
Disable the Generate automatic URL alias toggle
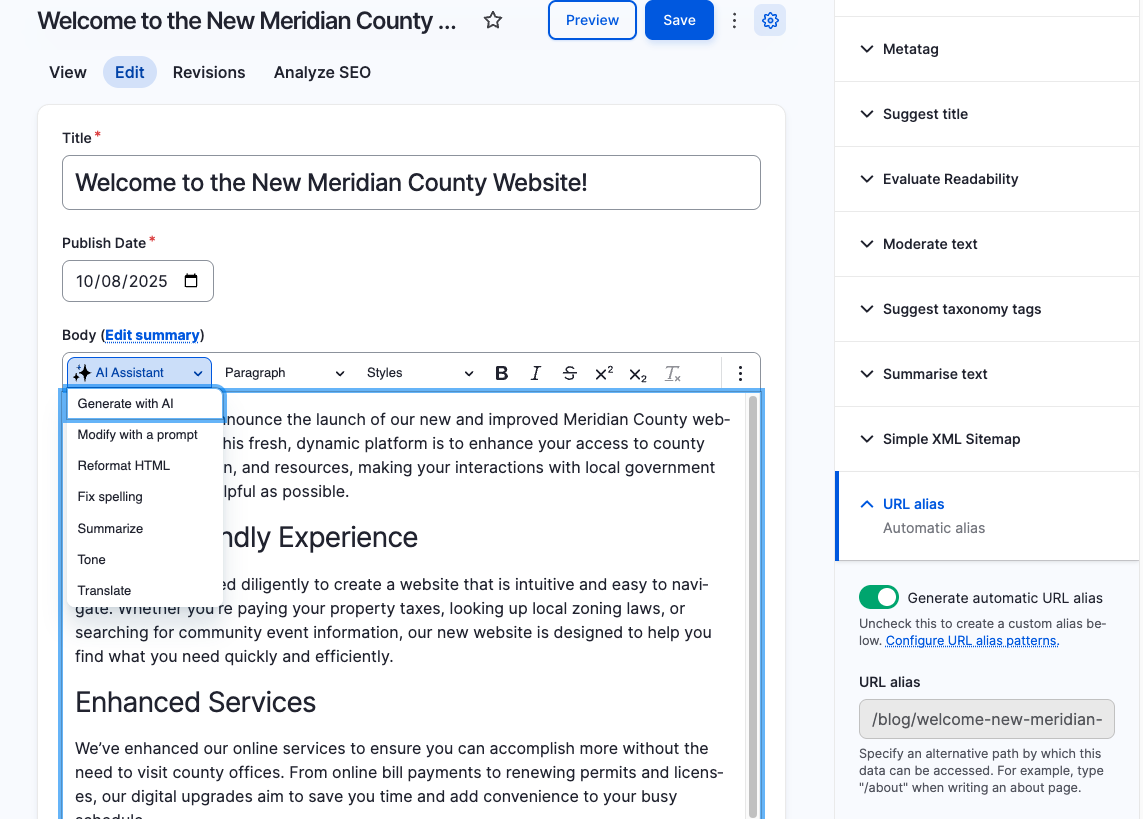click(879, 598)
